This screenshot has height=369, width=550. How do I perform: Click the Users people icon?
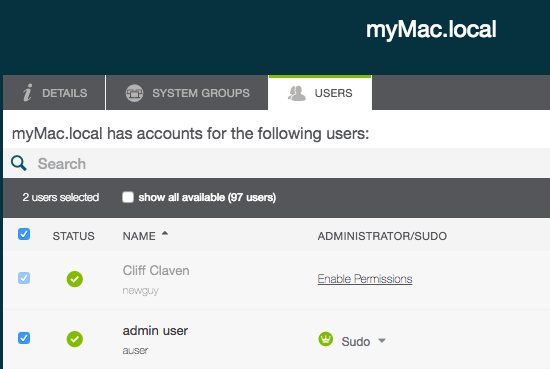pyautogui.click(x=297, y=93)
